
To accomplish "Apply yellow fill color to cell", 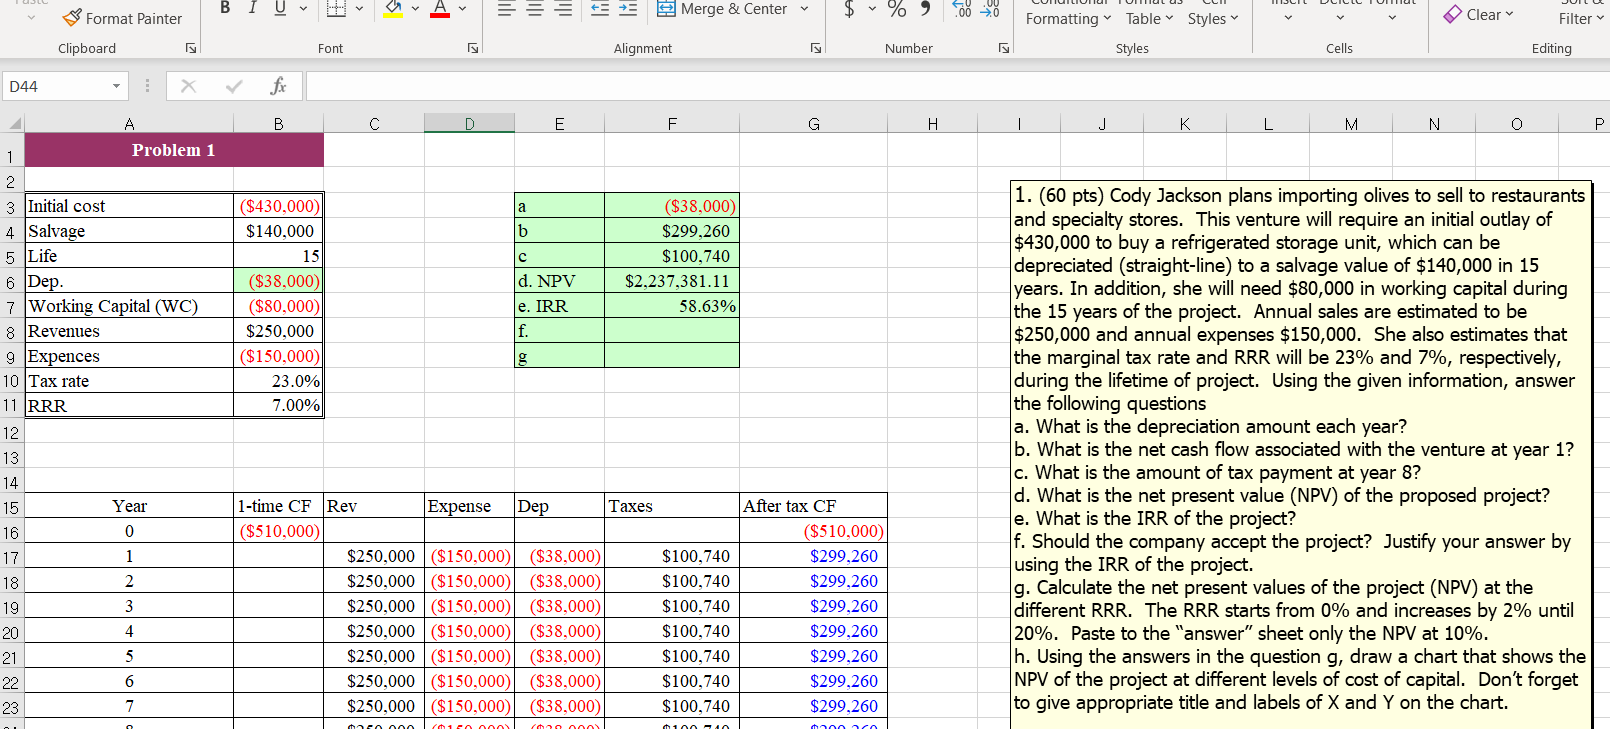I will pos(394,8).
